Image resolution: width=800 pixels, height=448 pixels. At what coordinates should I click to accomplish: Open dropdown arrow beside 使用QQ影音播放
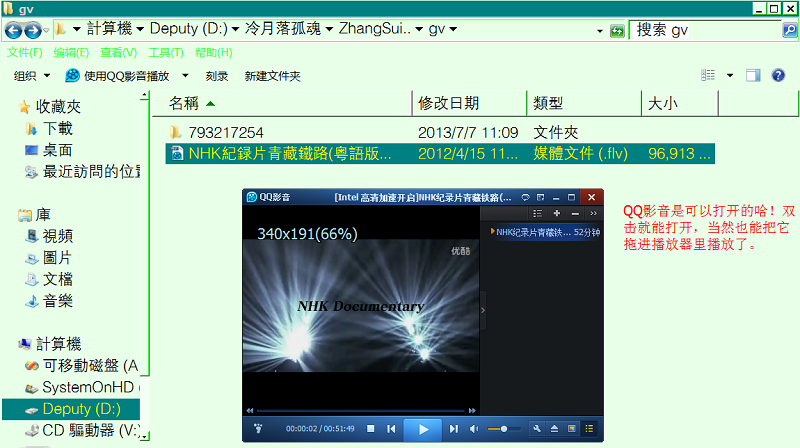click(185, 76)
